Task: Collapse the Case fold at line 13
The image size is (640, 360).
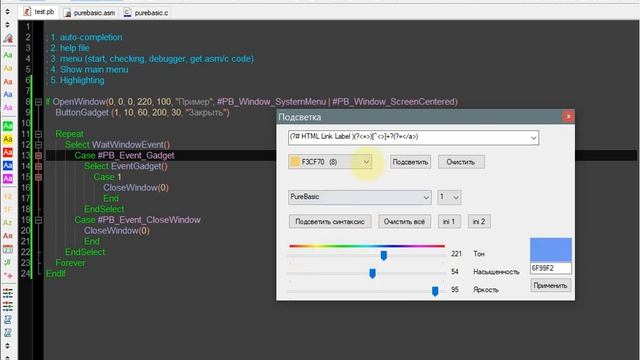Action: click(38, 156)
